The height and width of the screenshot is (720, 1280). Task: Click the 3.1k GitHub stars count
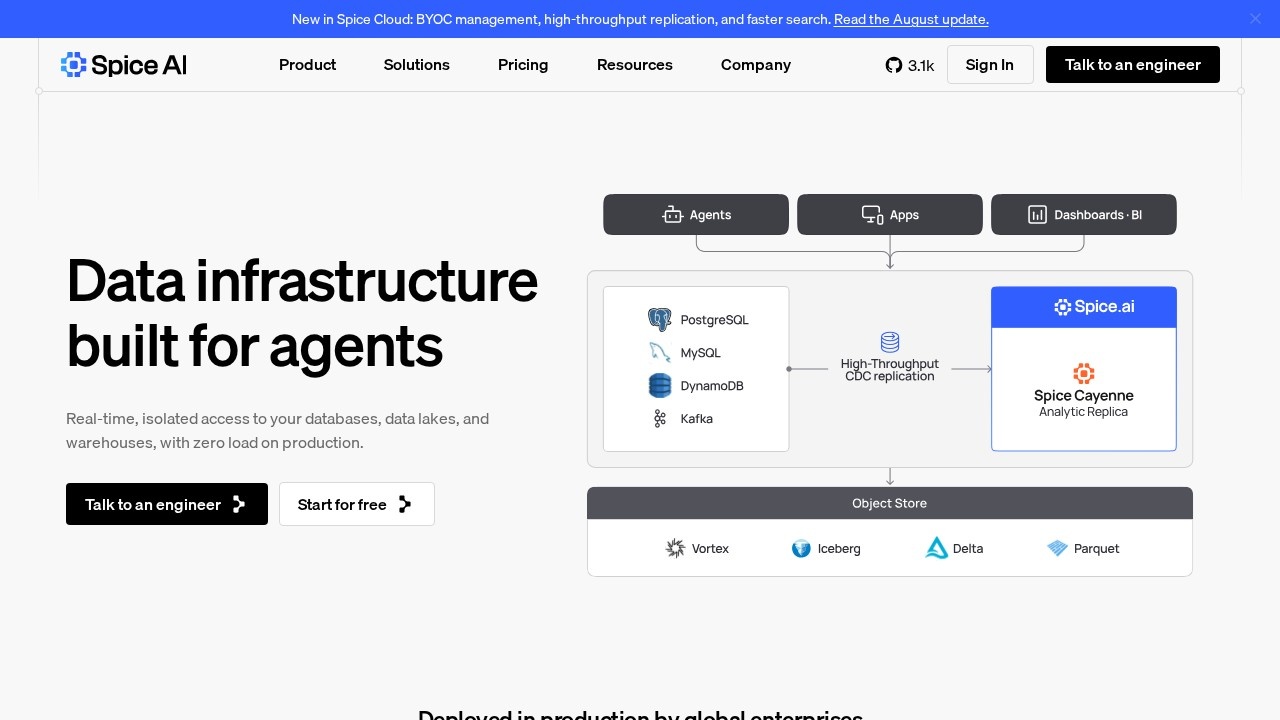click(x=921, y=66)
